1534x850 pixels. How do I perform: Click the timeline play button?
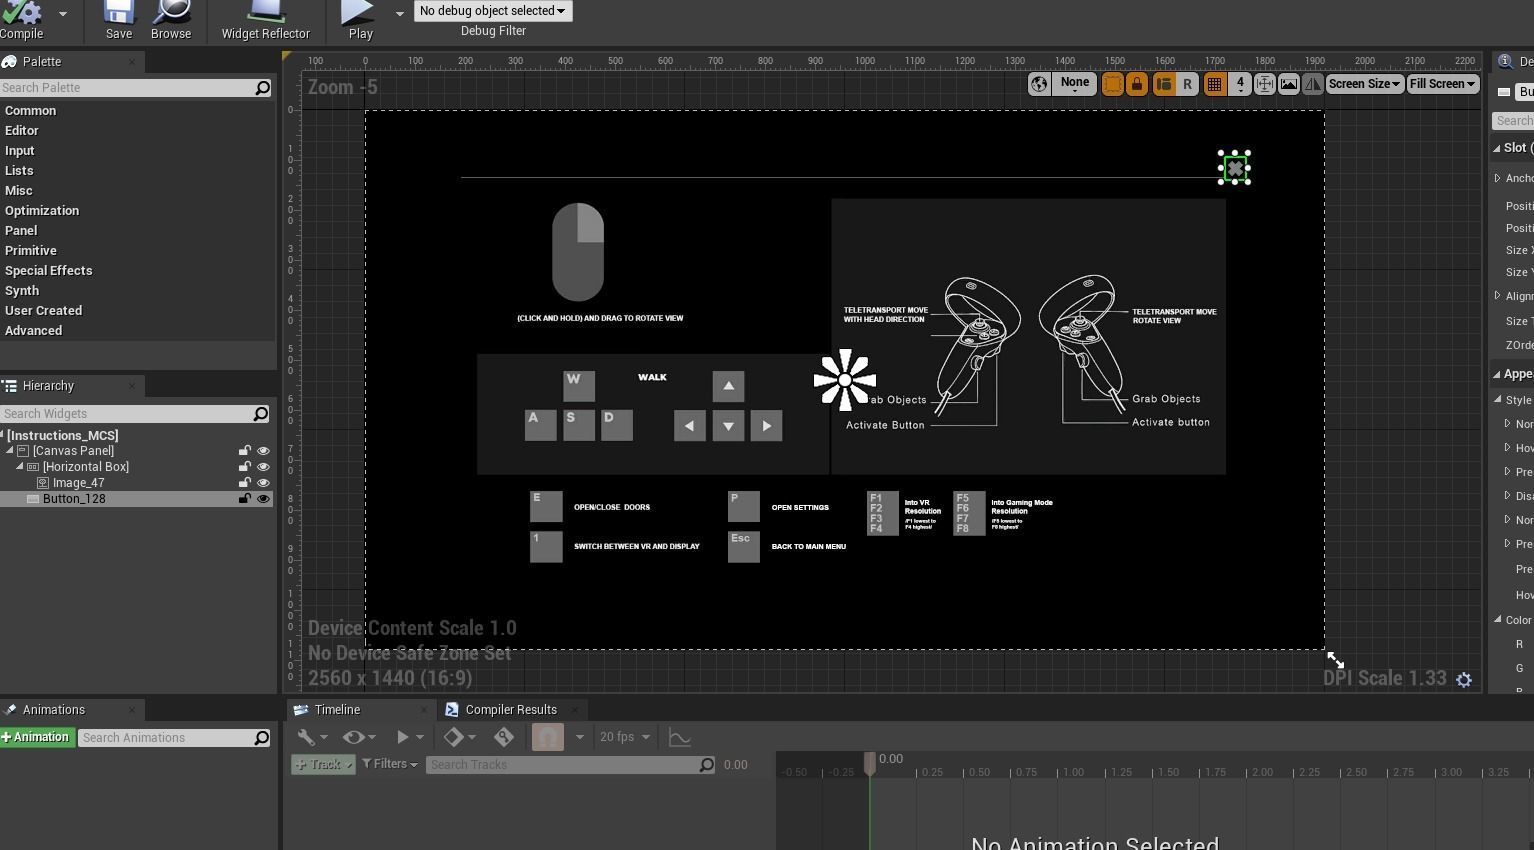pos(402,737)
